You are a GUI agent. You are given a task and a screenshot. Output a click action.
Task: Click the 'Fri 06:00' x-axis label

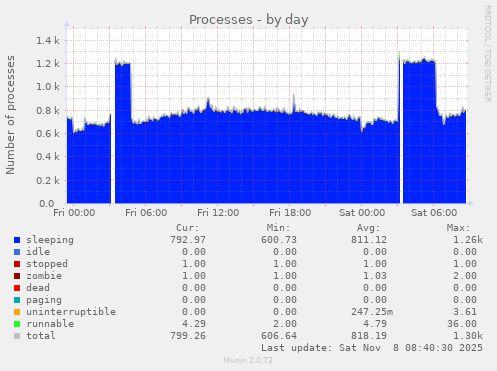pyautogui.click(x=146, y=213)
